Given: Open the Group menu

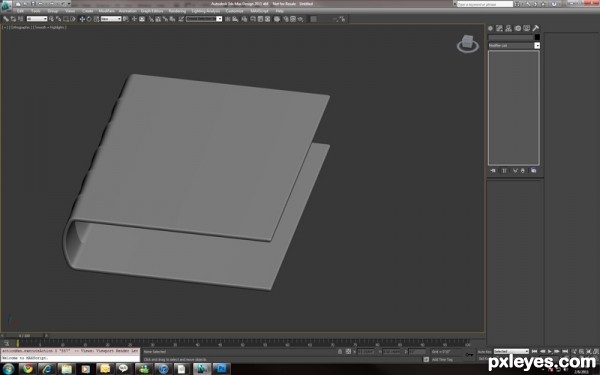Looking at the screenshot, I should tap(53, 11).
